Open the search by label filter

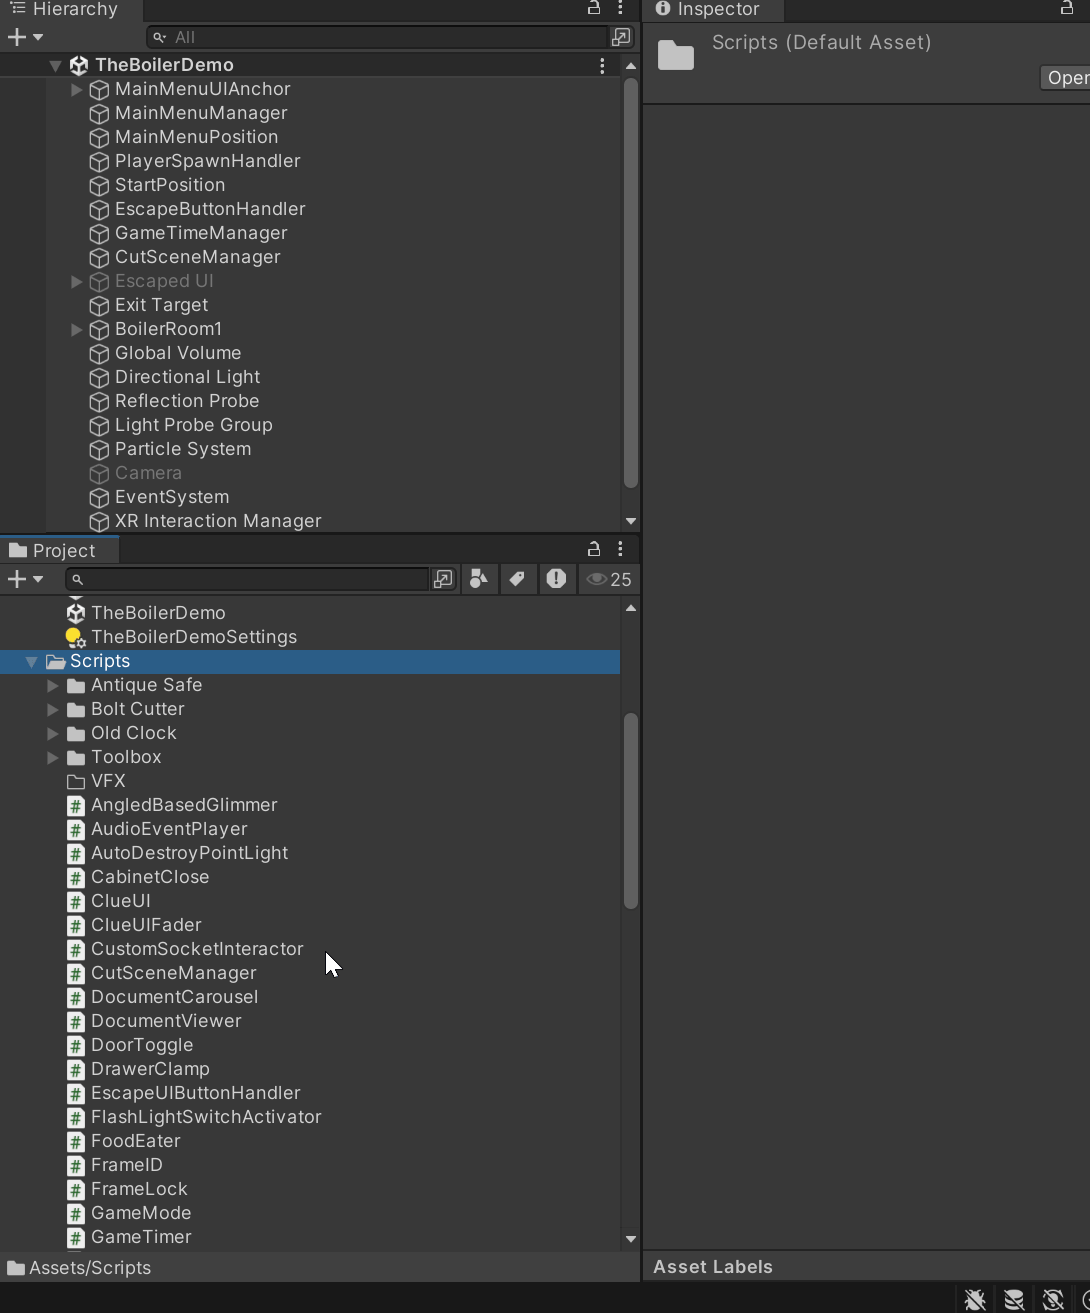tap(518, 579)
